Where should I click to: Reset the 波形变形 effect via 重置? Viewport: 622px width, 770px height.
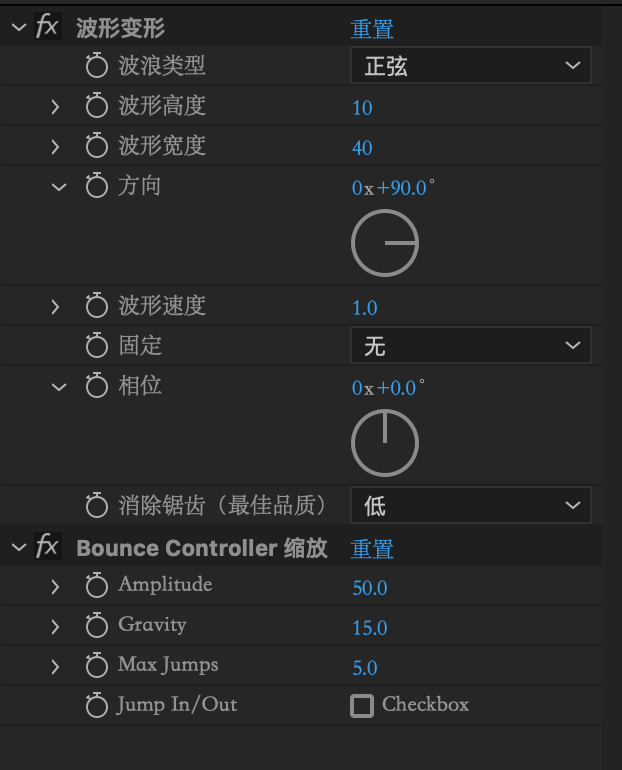point(372,28)
